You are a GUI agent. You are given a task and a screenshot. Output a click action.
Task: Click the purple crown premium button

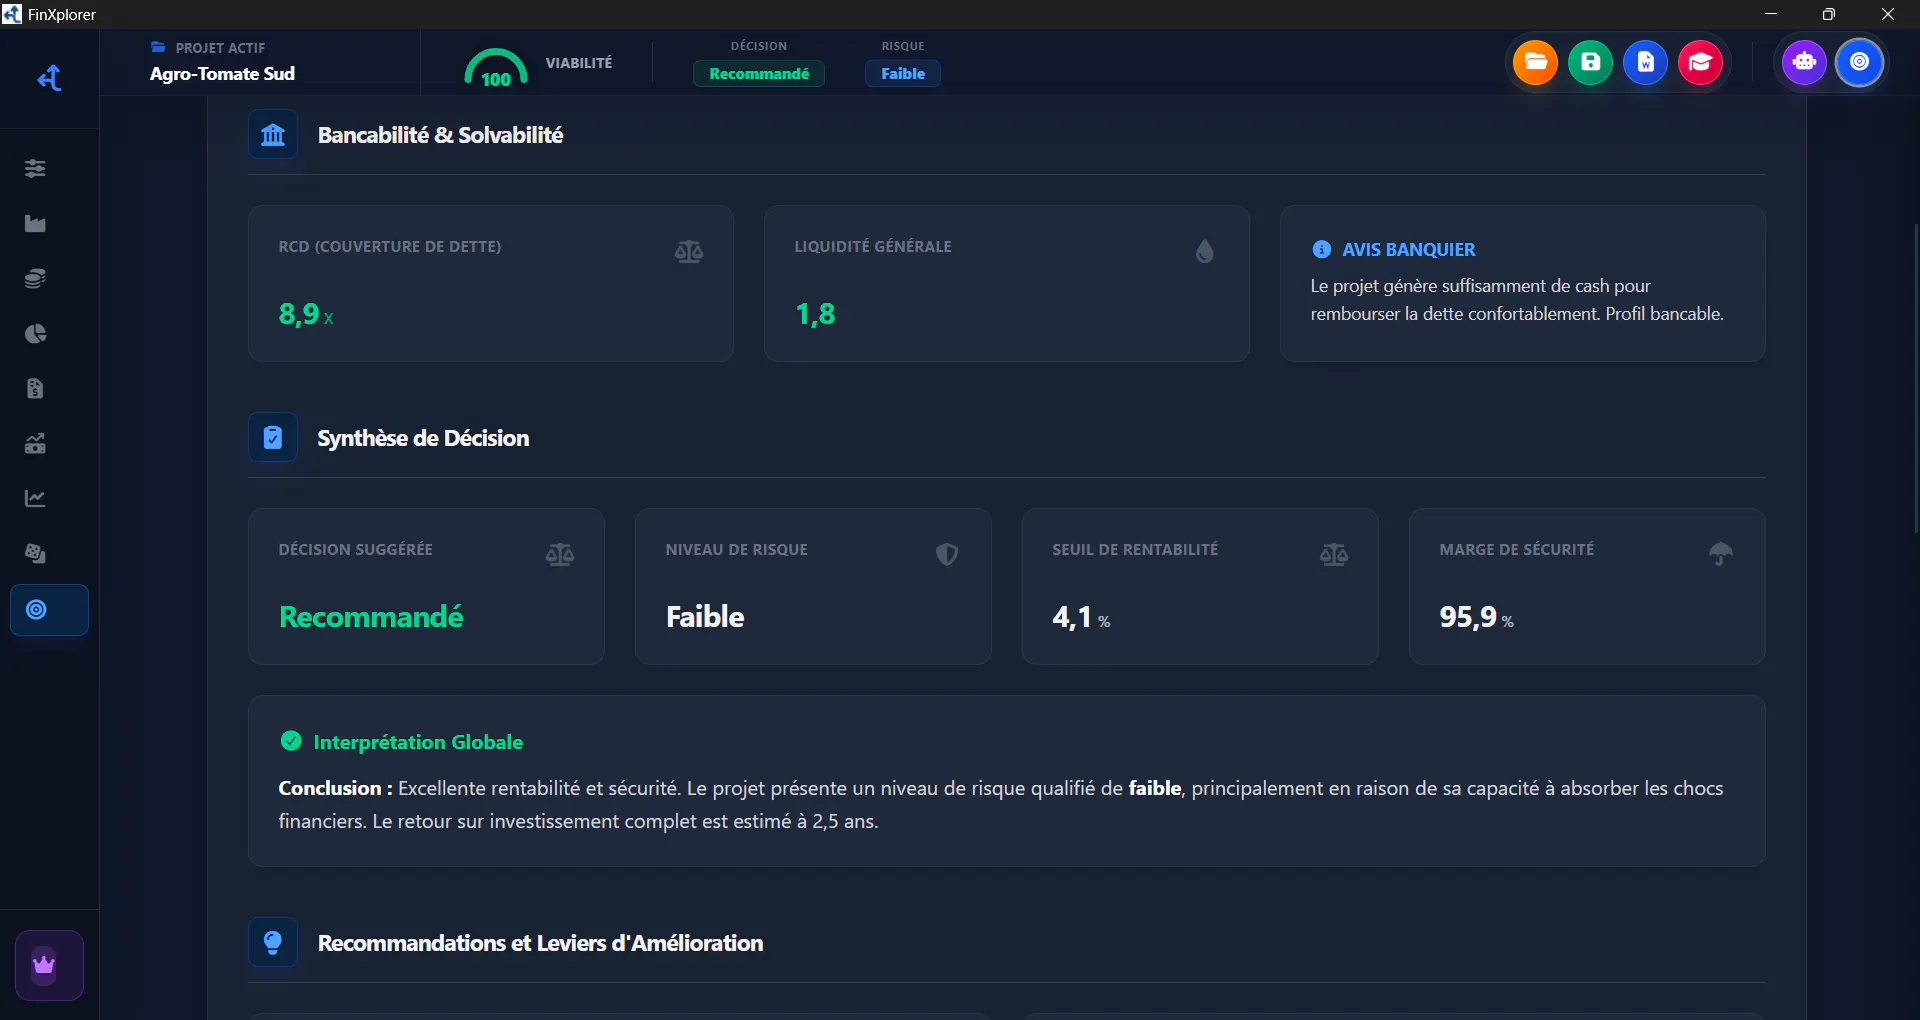tap(49, 965)
